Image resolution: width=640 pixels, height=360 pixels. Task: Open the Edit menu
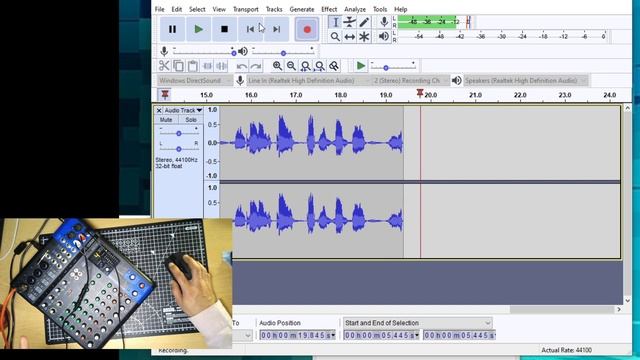pyautogui.click(x=177, y=9)
